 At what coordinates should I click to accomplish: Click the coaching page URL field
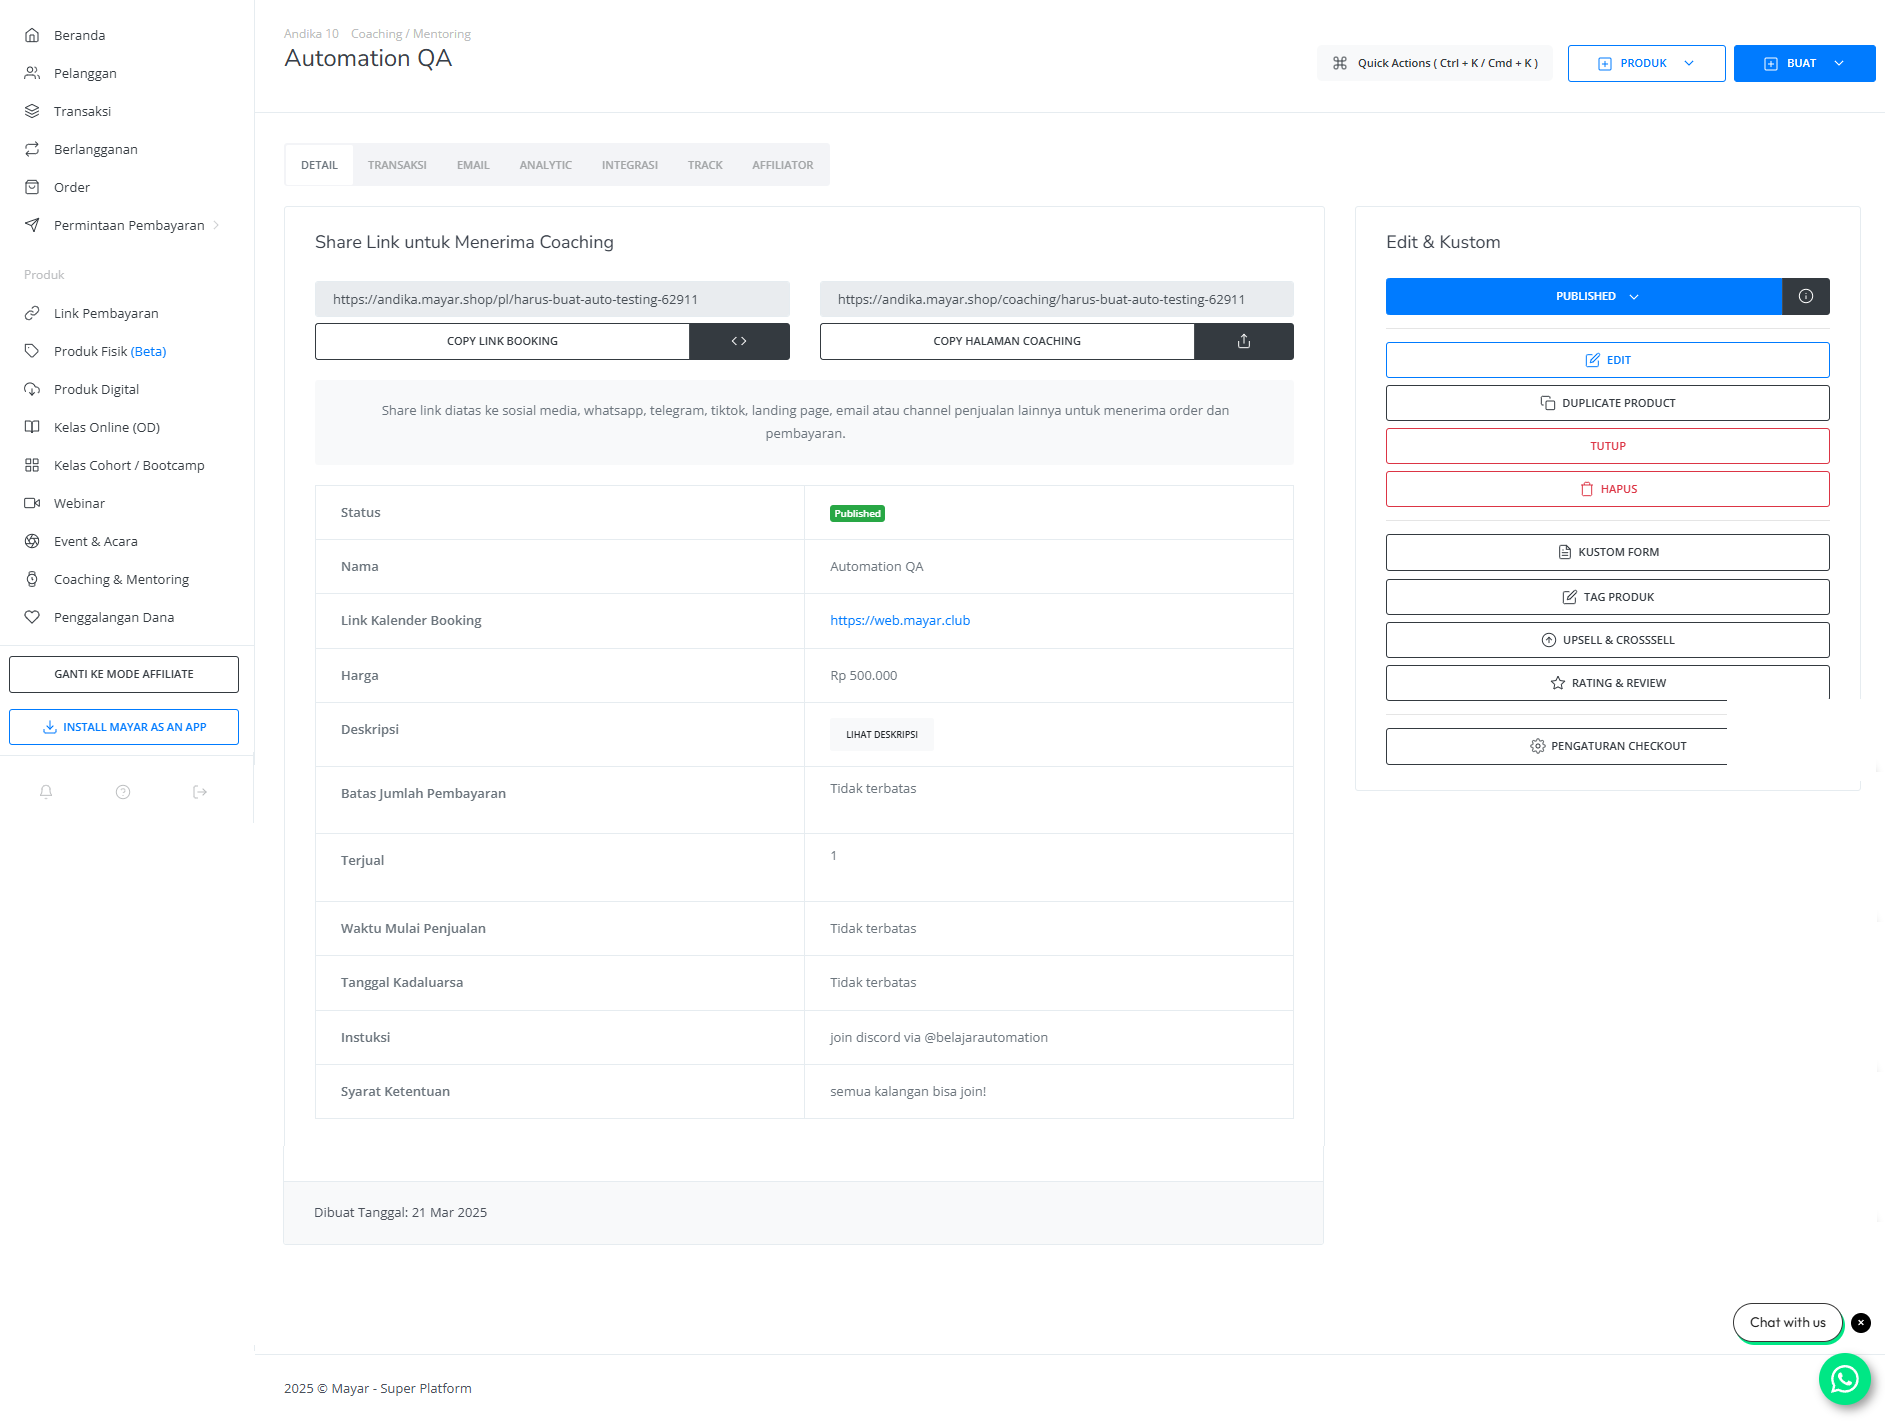[1057, 299]
